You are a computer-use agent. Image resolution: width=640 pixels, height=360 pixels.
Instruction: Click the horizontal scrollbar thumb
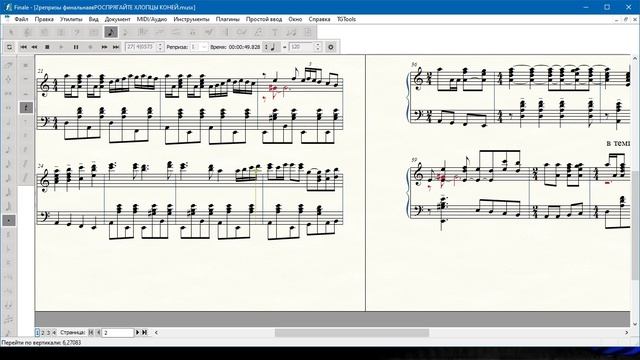(352, 333)
